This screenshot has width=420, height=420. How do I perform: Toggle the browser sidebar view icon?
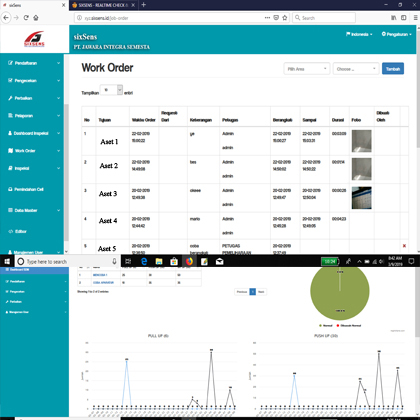404,18
